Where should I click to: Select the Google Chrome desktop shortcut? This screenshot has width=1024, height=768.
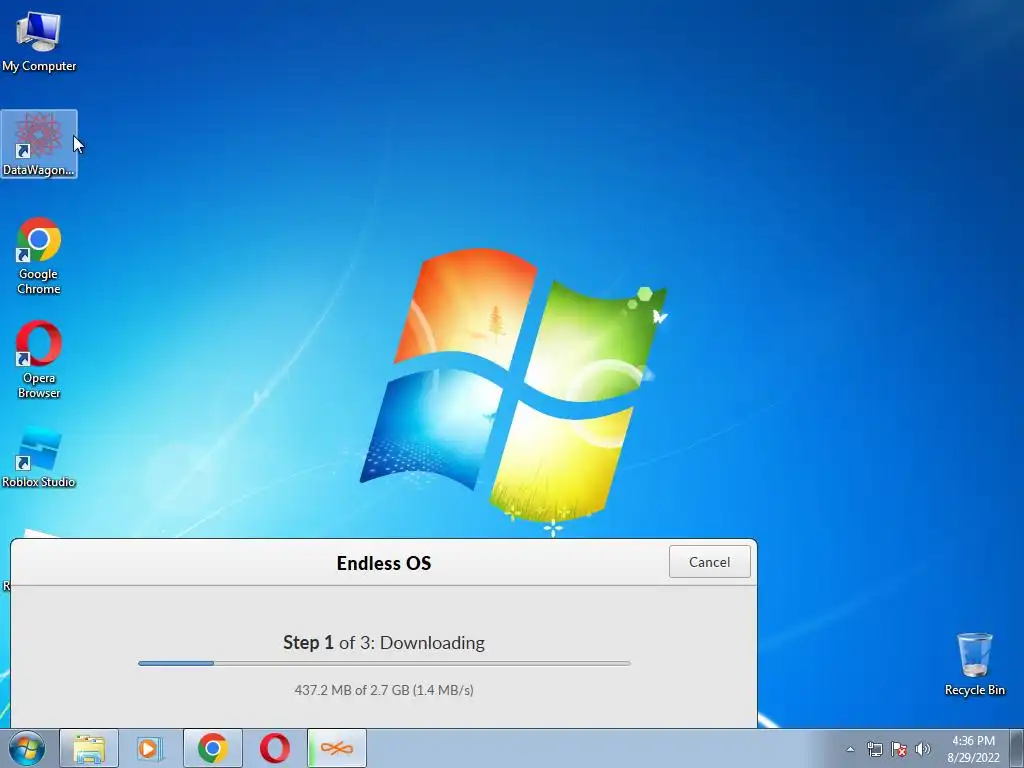39,256
